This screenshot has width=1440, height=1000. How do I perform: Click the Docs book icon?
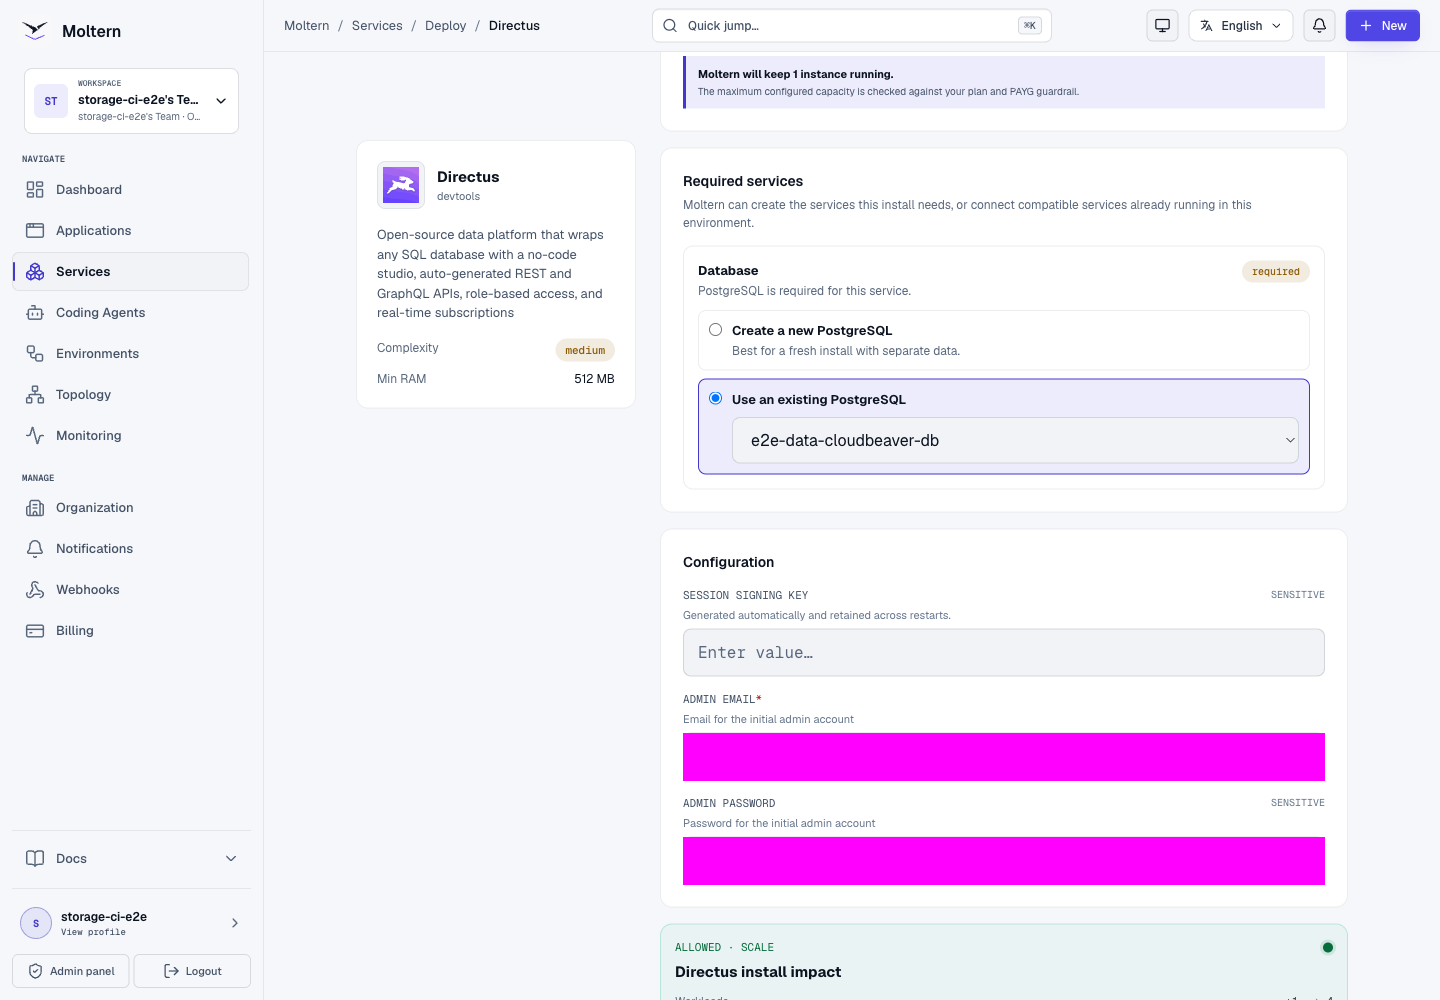(x=35, y=859)
